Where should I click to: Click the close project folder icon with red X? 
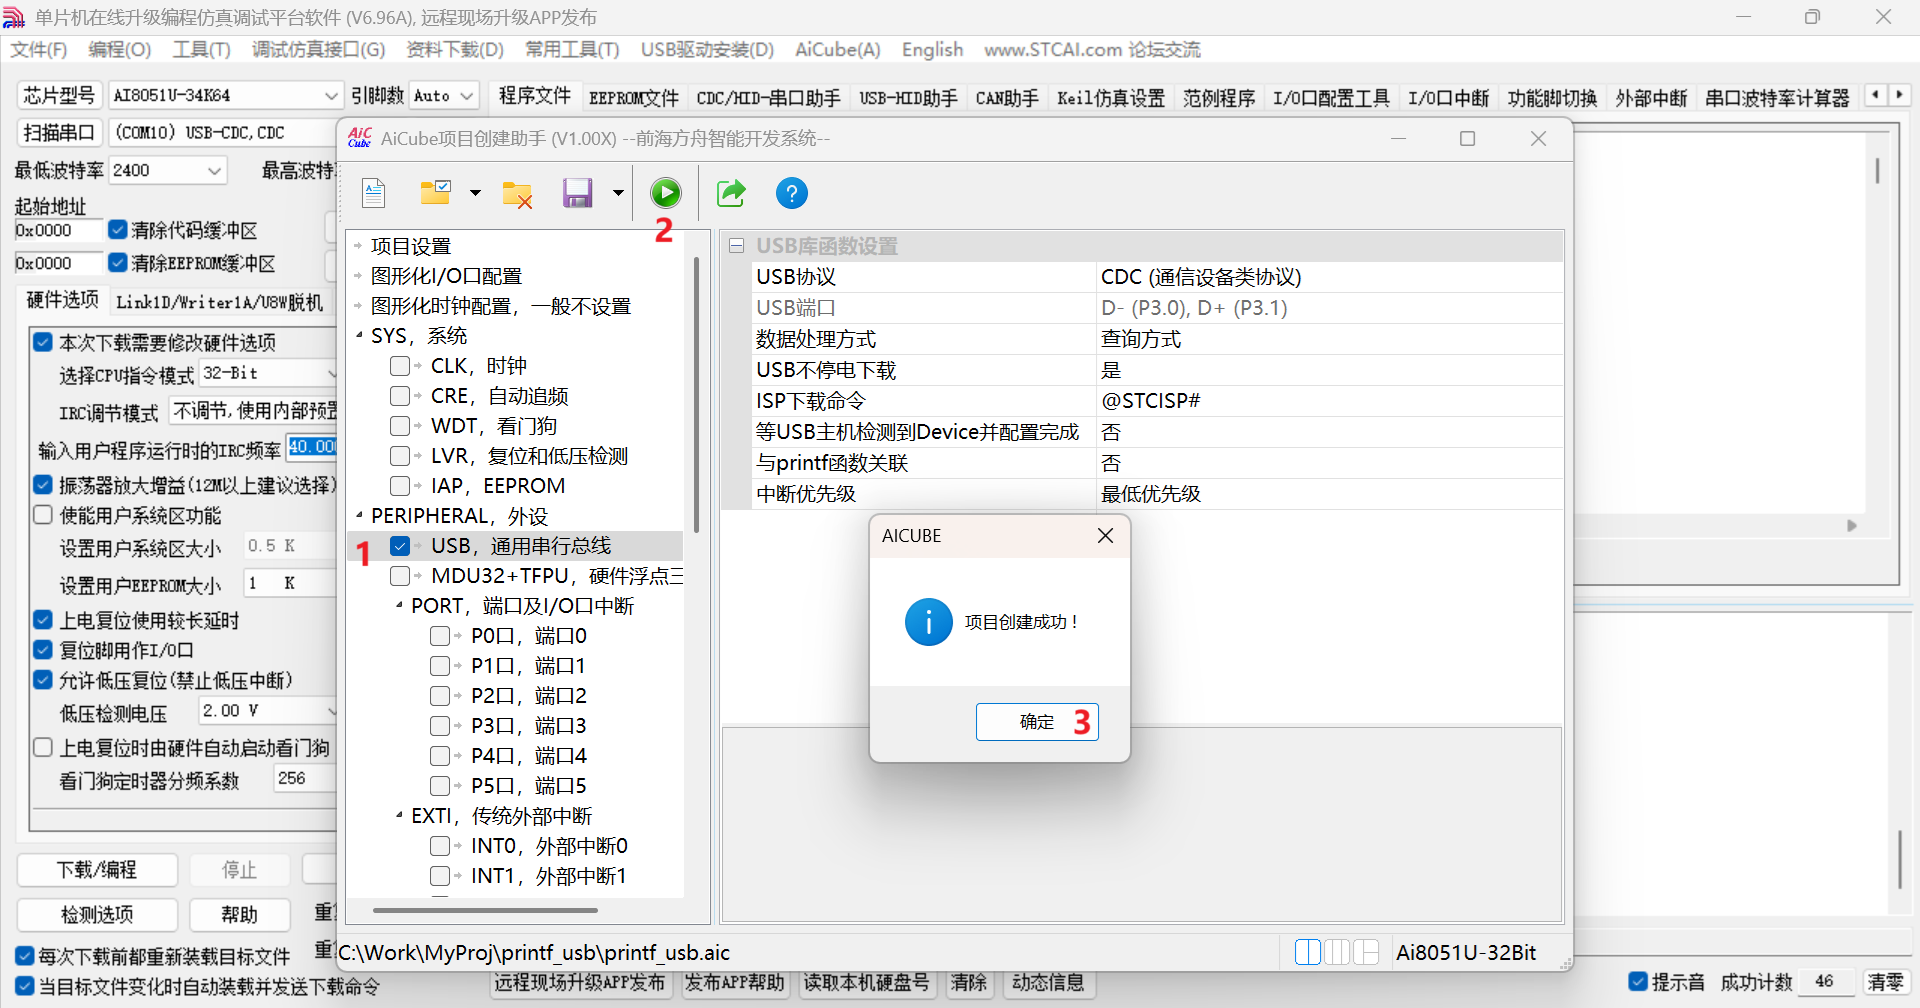pos(517,194)
